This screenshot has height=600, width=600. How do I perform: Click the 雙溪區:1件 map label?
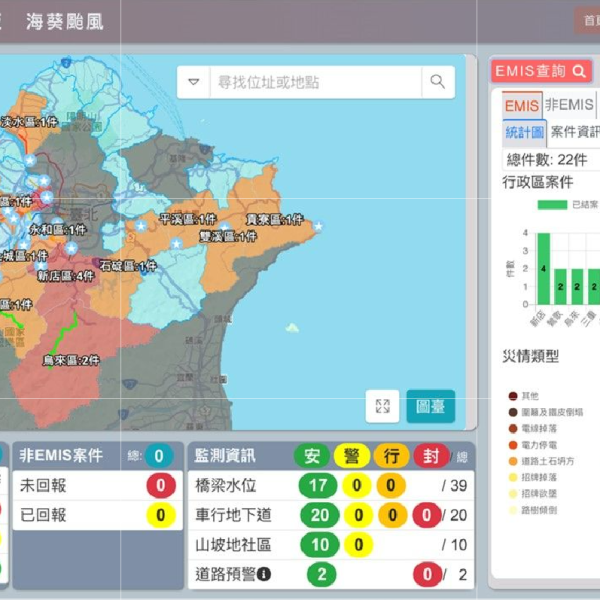click(228, 236)
